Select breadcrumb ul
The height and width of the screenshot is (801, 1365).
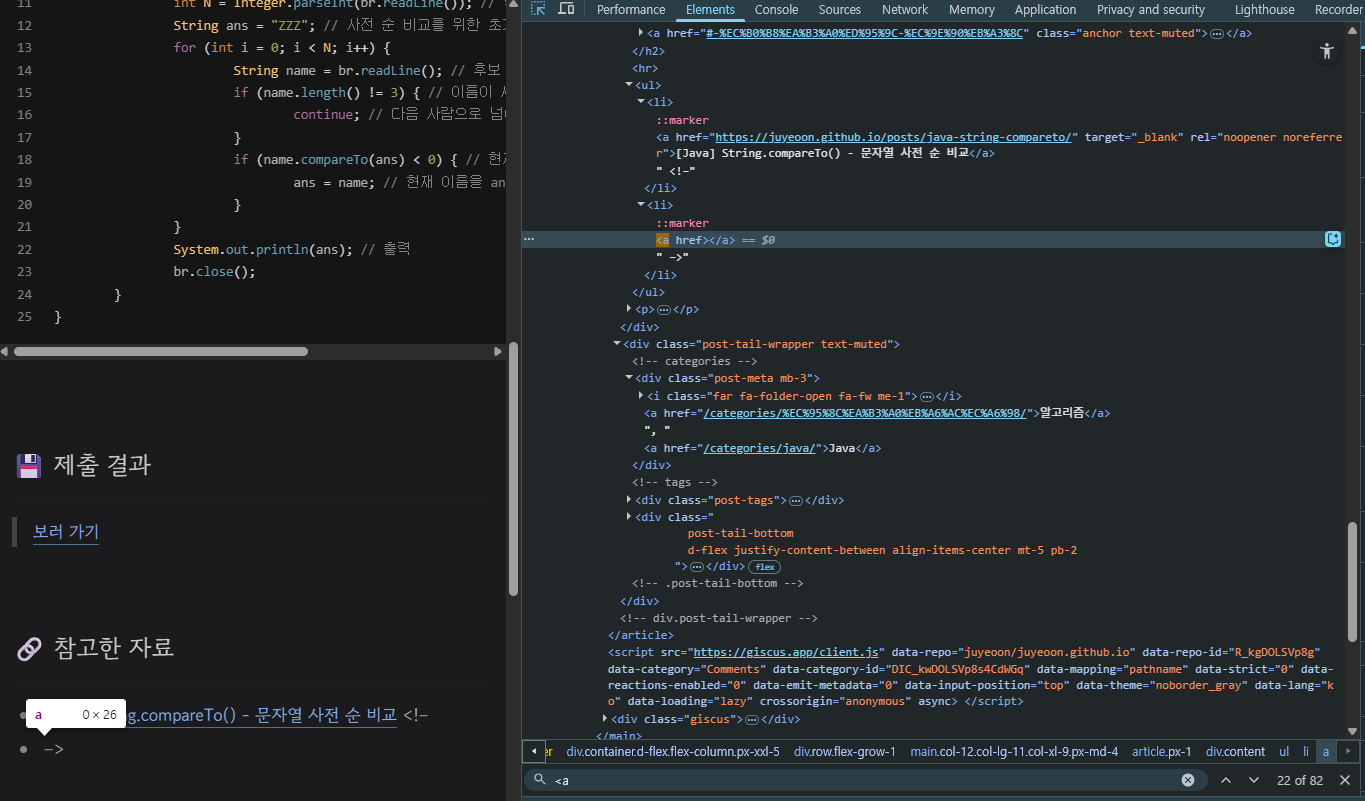[x=1283, y=751]
